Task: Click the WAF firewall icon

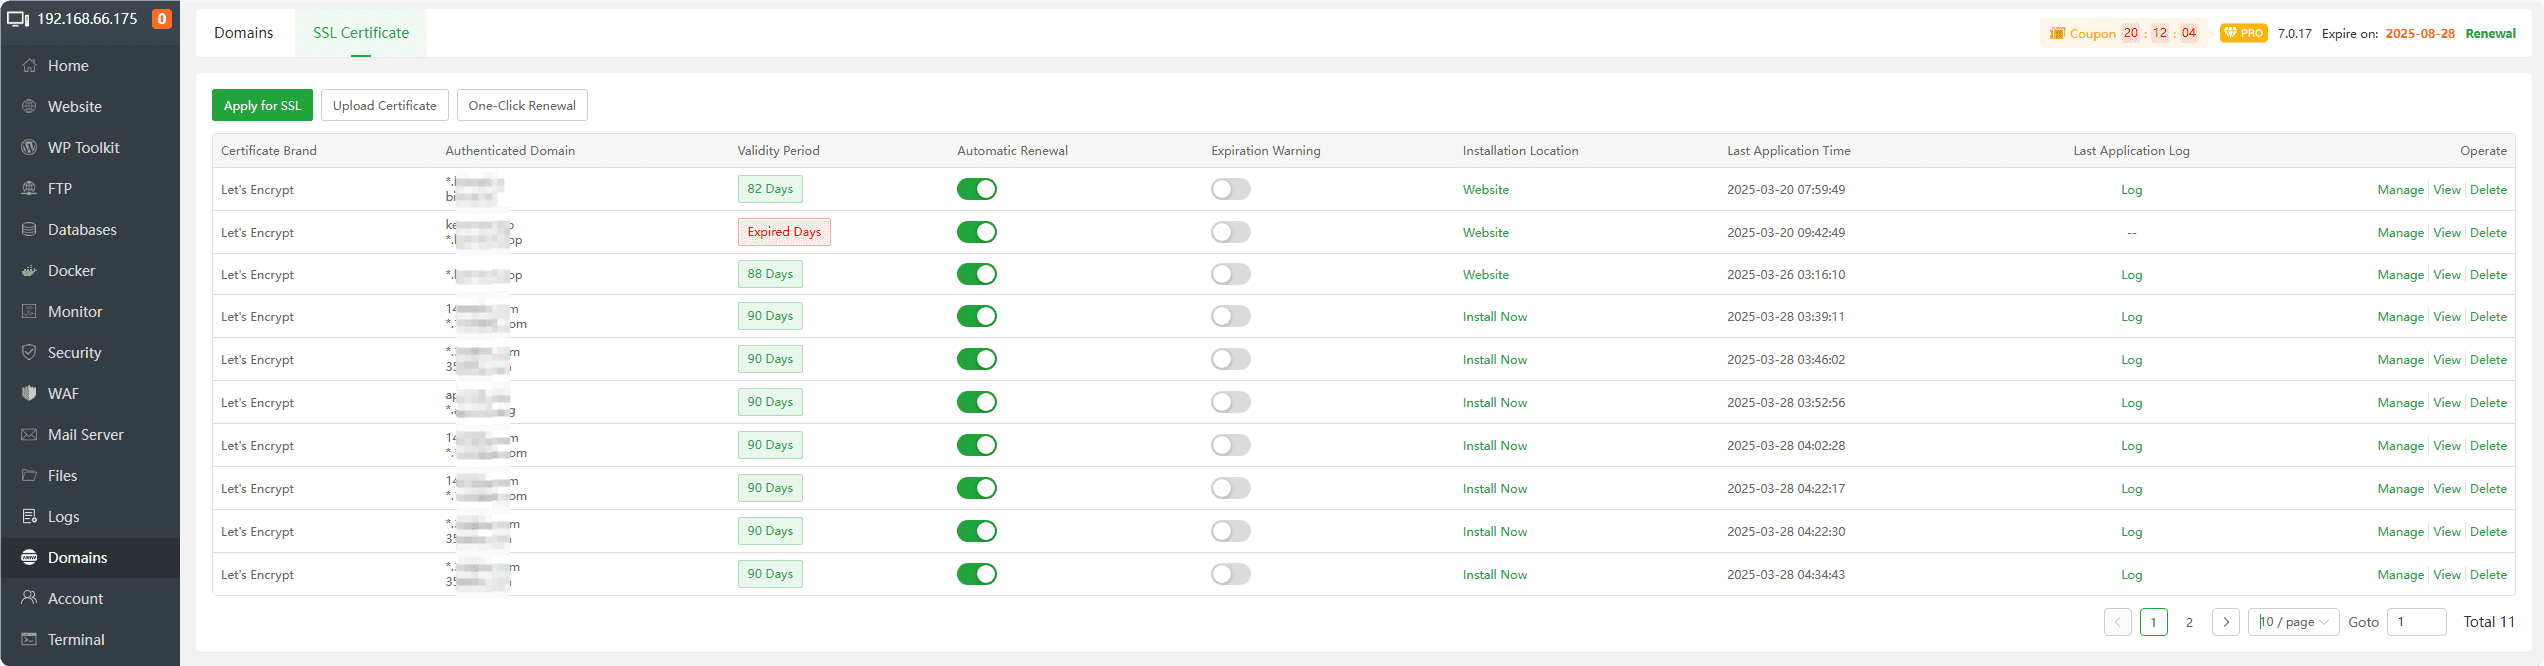Action: [x=29, y=394]
